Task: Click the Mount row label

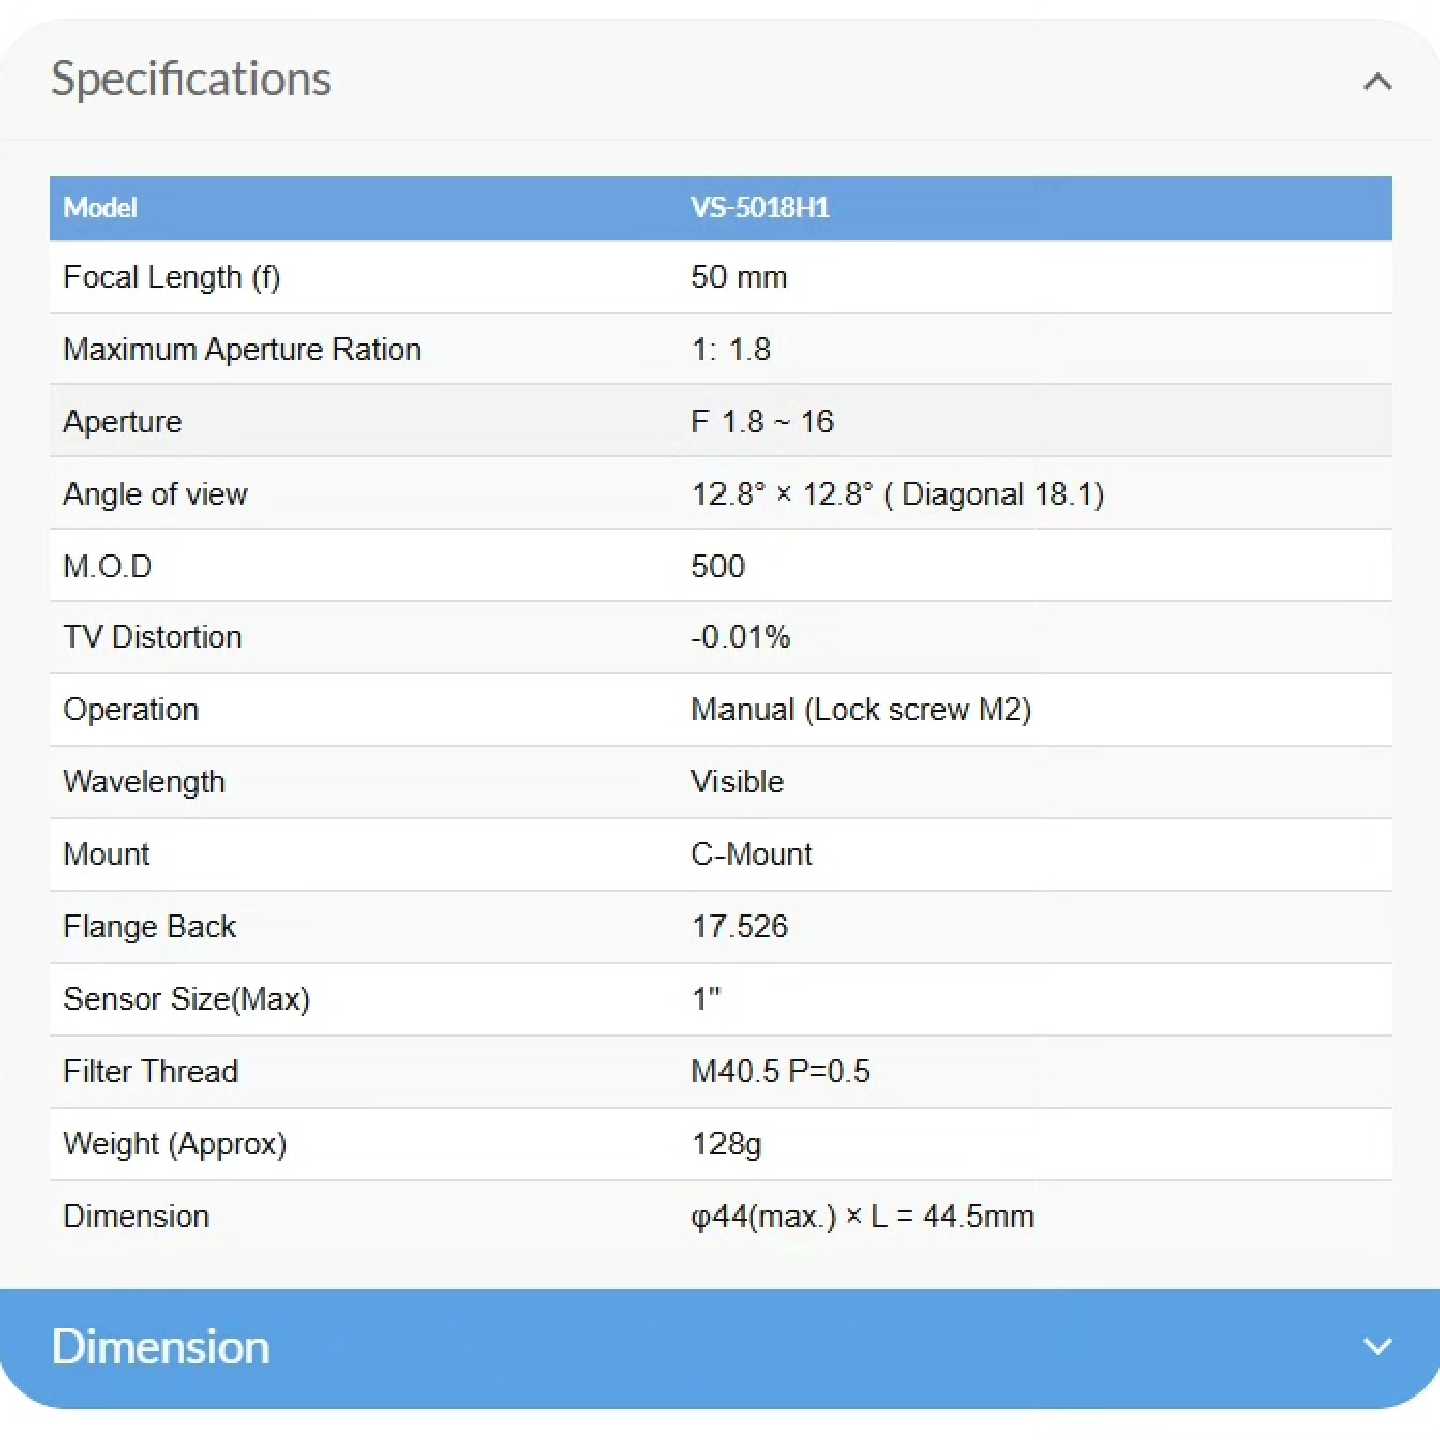Action: click(106, 854)
